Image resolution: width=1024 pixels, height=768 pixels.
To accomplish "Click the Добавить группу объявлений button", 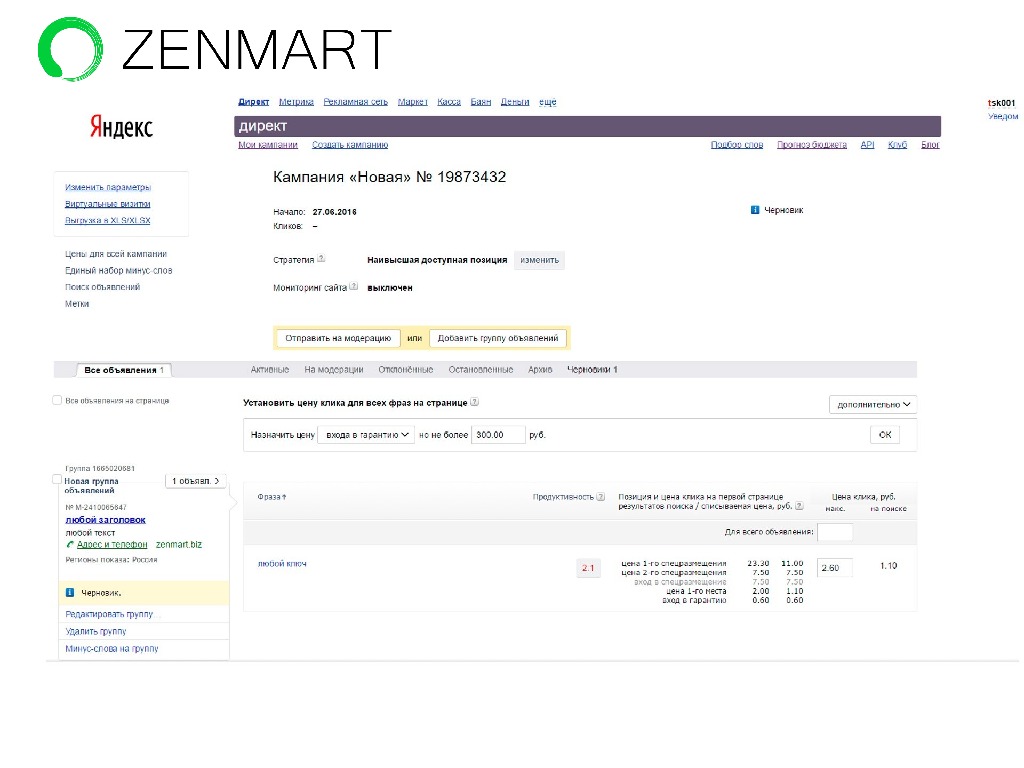I will pyautogui.click(x=498, y=338).
